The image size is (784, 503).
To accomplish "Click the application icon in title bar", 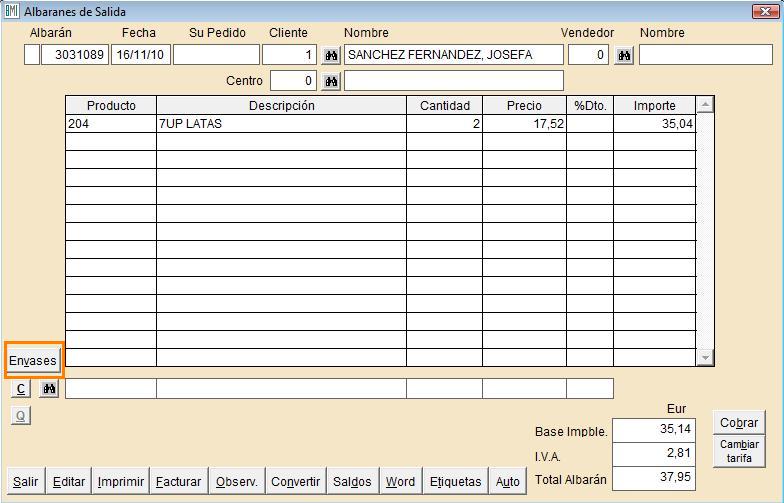I will pos(12,11).
